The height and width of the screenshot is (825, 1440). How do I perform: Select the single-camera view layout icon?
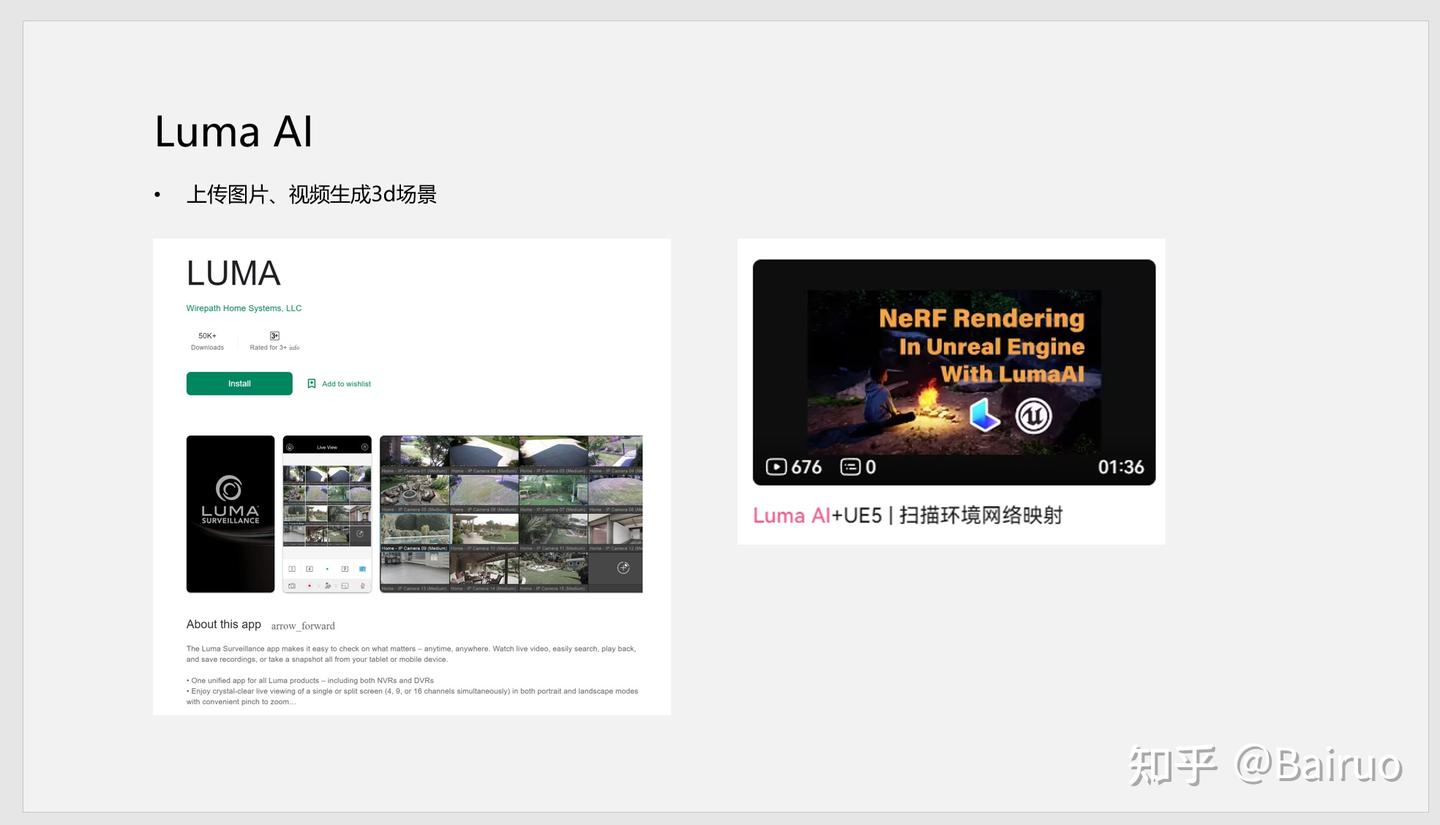[291, 567]
